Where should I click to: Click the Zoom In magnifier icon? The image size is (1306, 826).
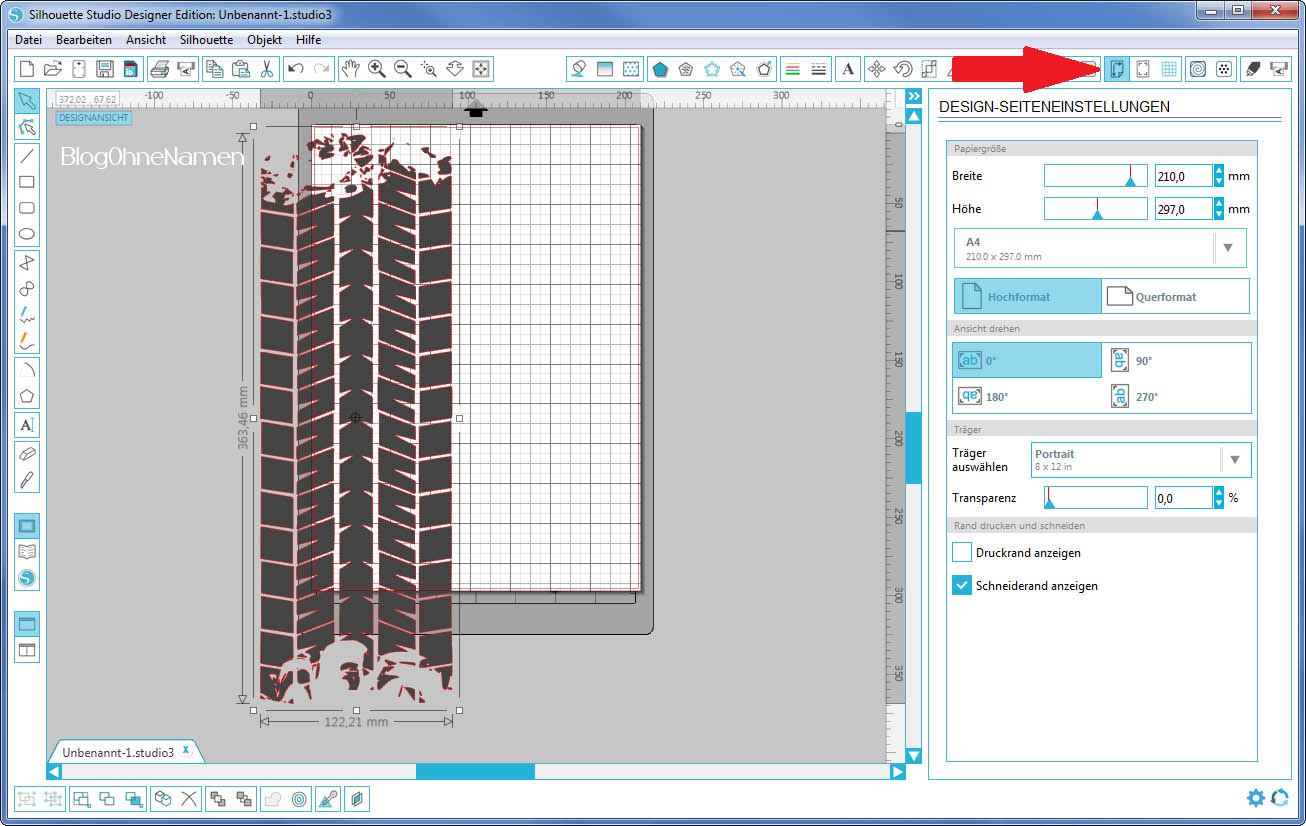pyautogui.click(x=377, y=69)
